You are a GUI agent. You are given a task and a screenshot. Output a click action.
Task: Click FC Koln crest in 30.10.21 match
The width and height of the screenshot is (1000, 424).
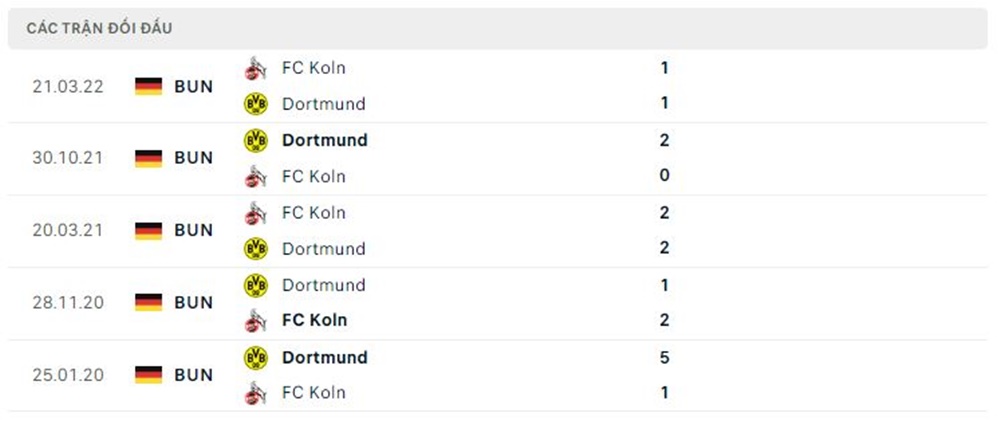pos(256,176)
